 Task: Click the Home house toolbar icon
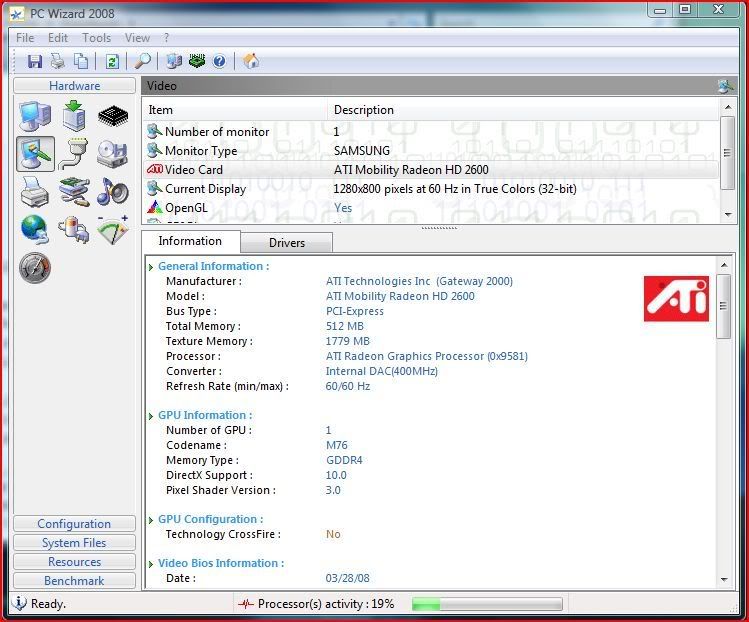pyautogui.click(x=251, y=62)
